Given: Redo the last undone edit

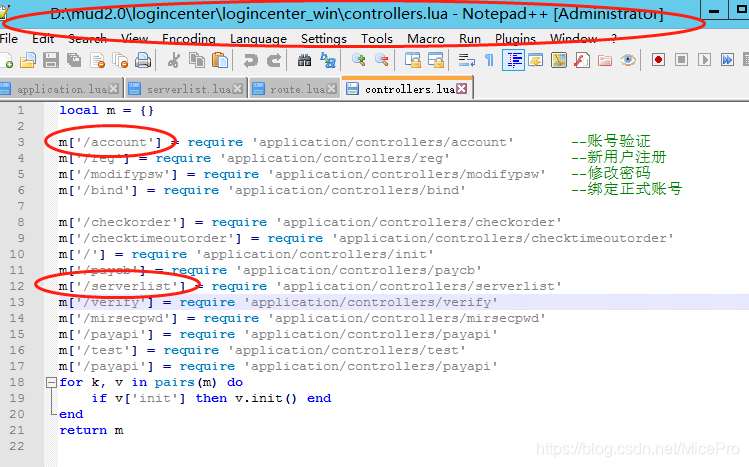Looking at the screenshot, I should (x=274, y=60).
